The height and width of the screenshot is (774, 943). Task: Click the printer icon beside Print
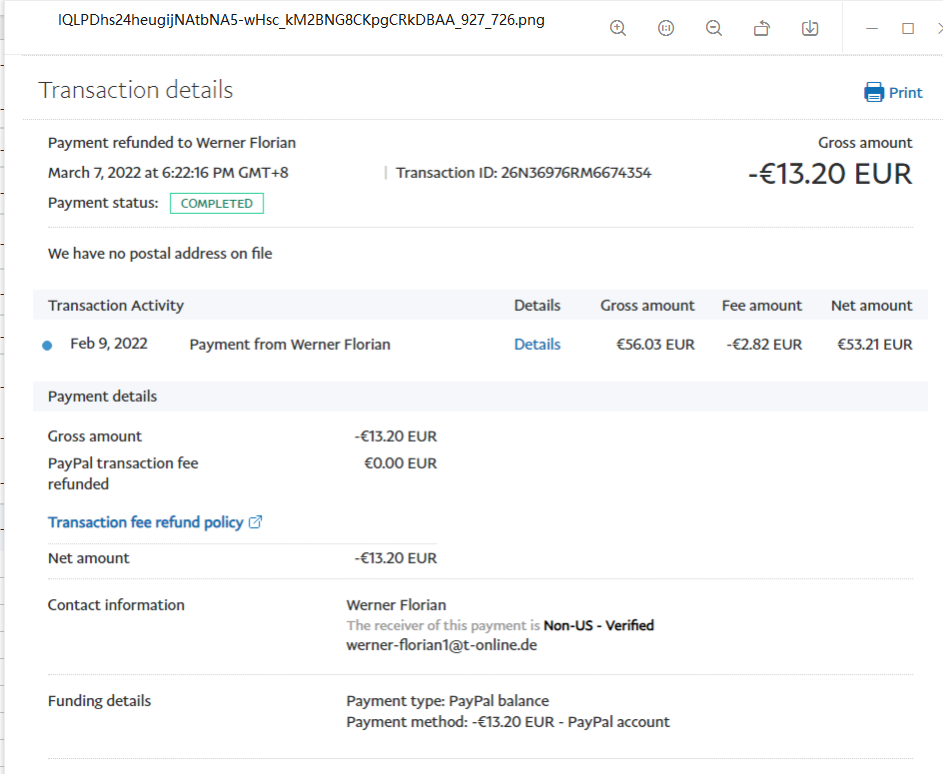point(874,92)
